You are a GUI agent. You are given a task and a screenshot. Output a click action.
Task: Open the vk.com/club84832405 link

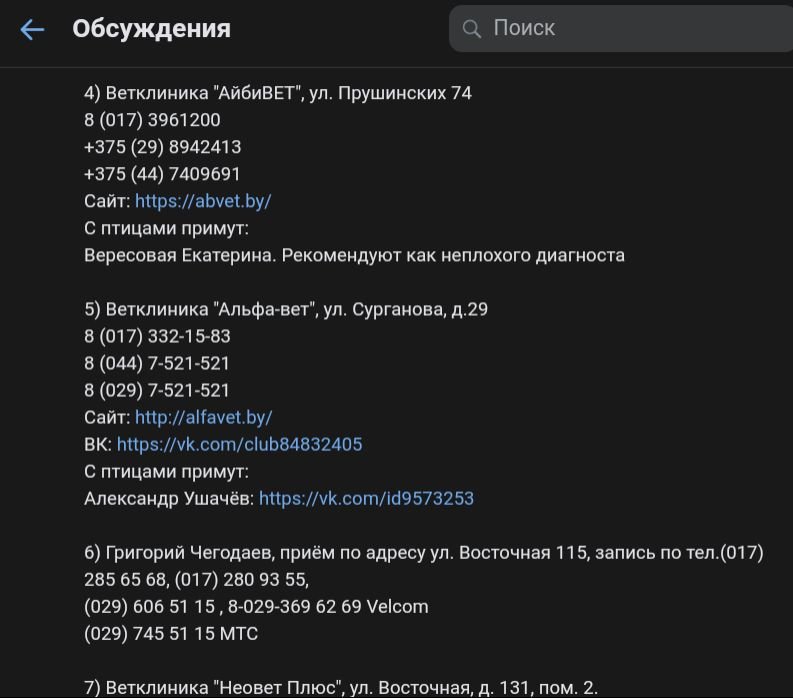[239, 444]
